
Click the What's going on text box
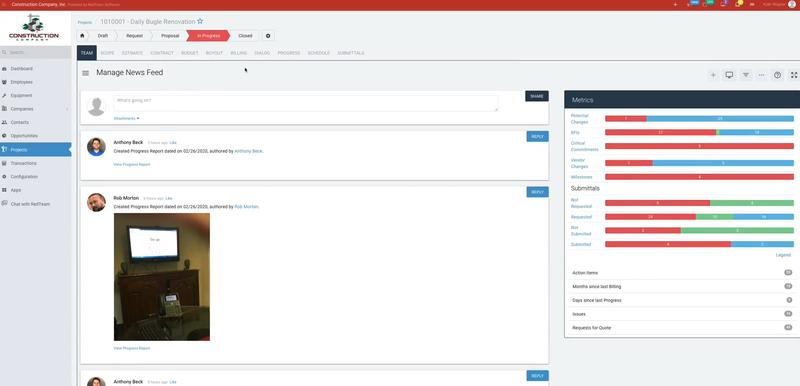[305, 103]
